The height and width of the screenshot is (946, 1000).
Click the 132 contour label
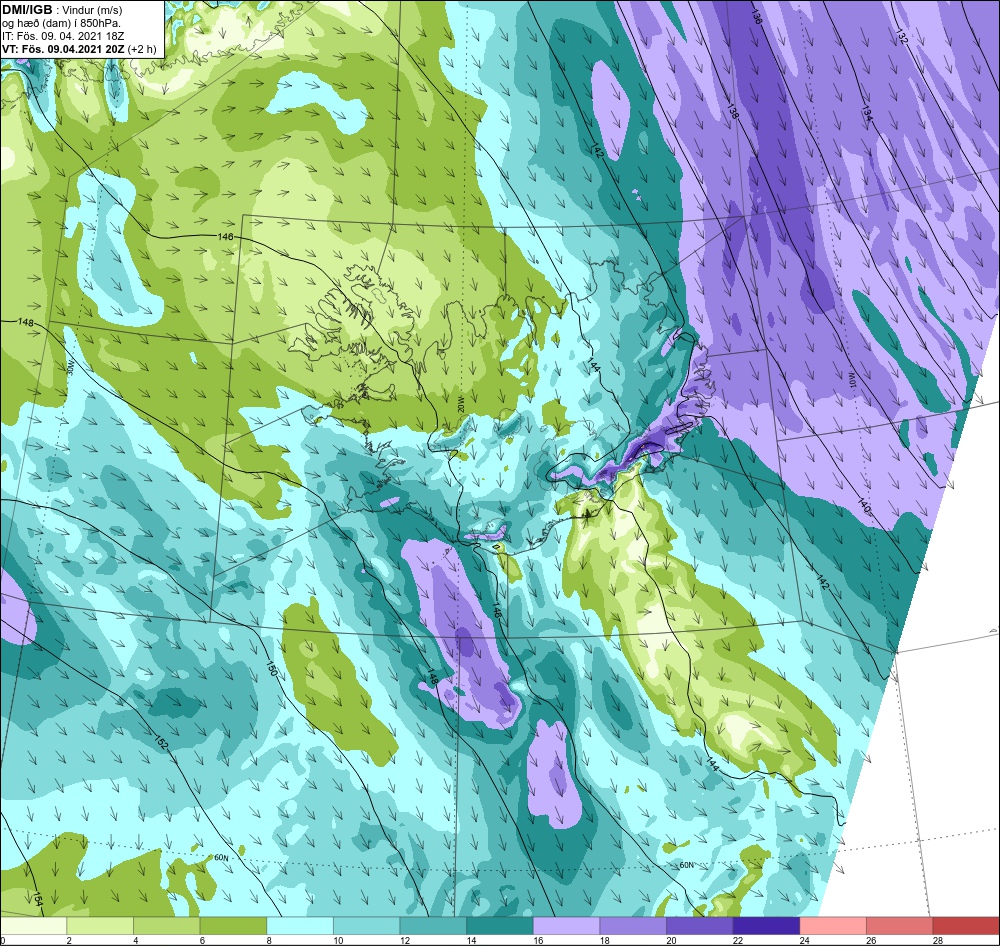(902, 35)
